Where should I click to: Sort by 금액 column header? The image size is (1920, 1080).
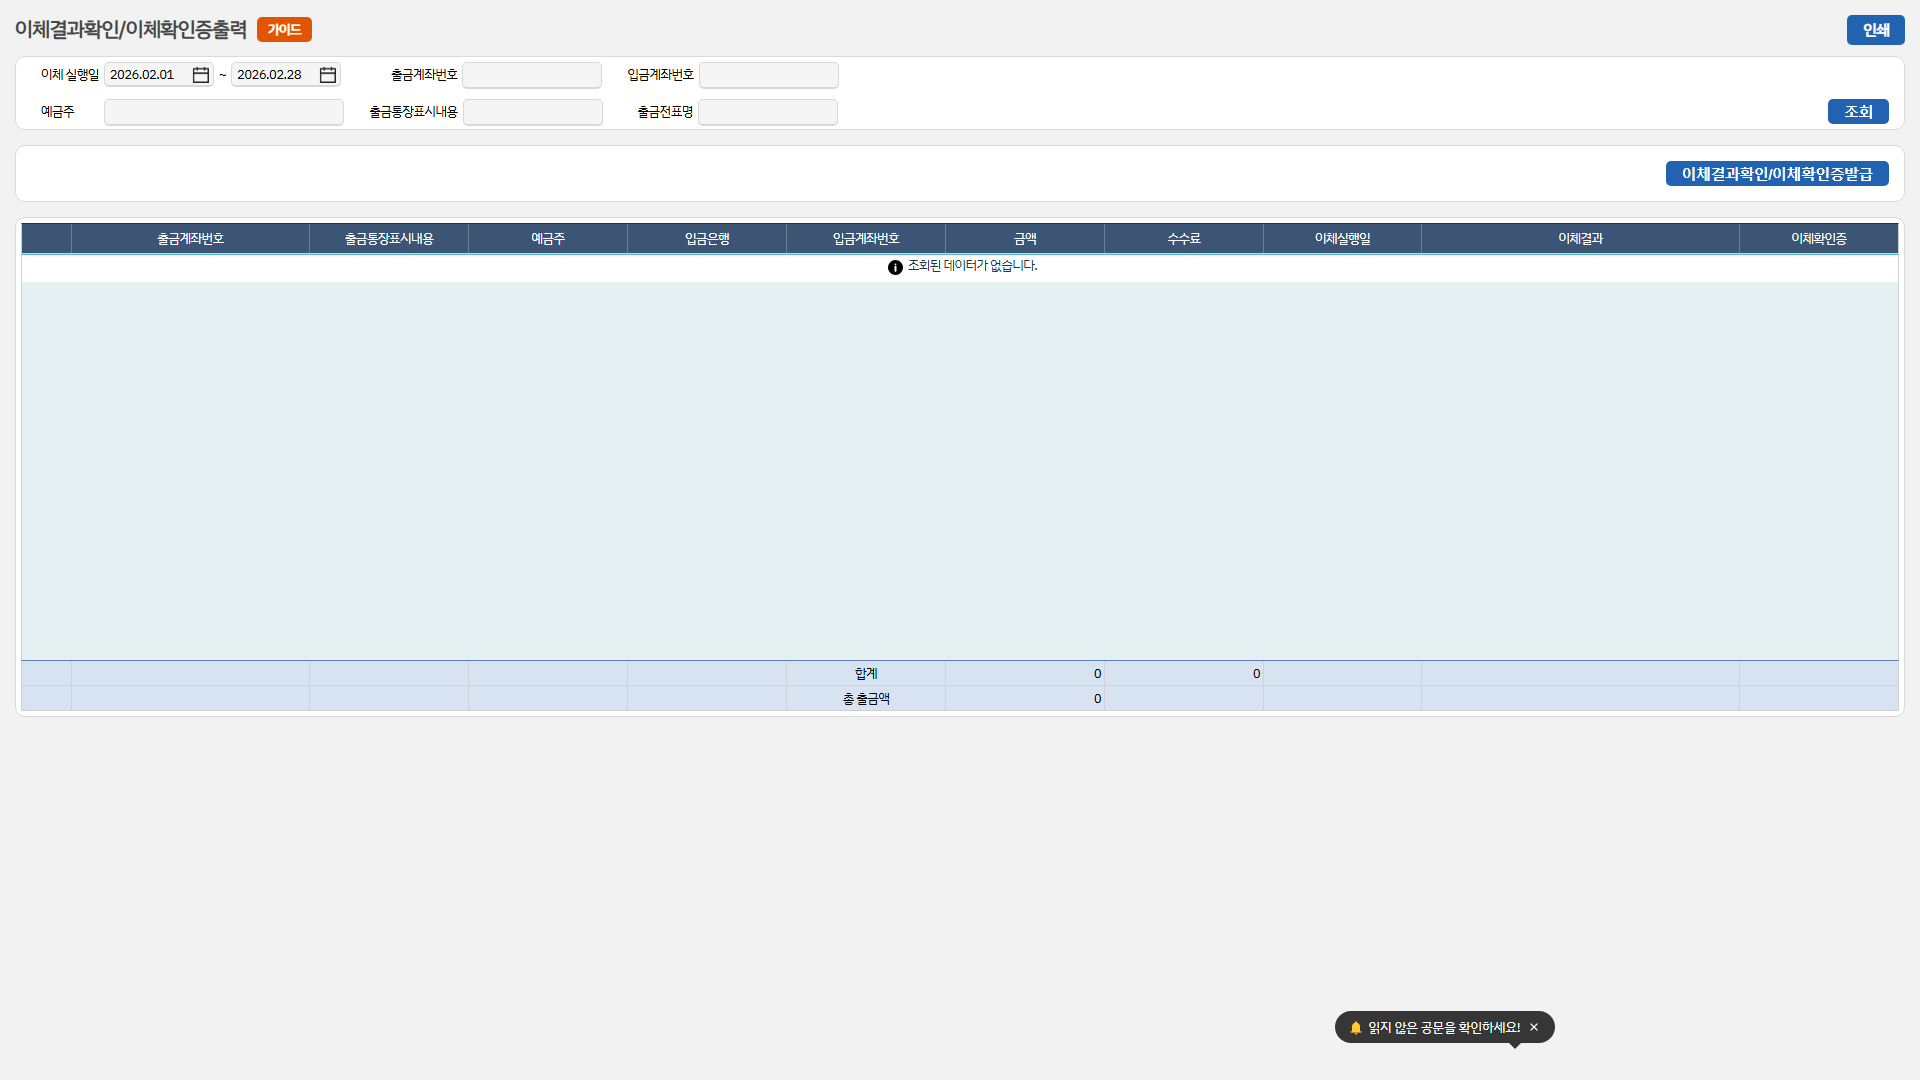pos(1025,239)
